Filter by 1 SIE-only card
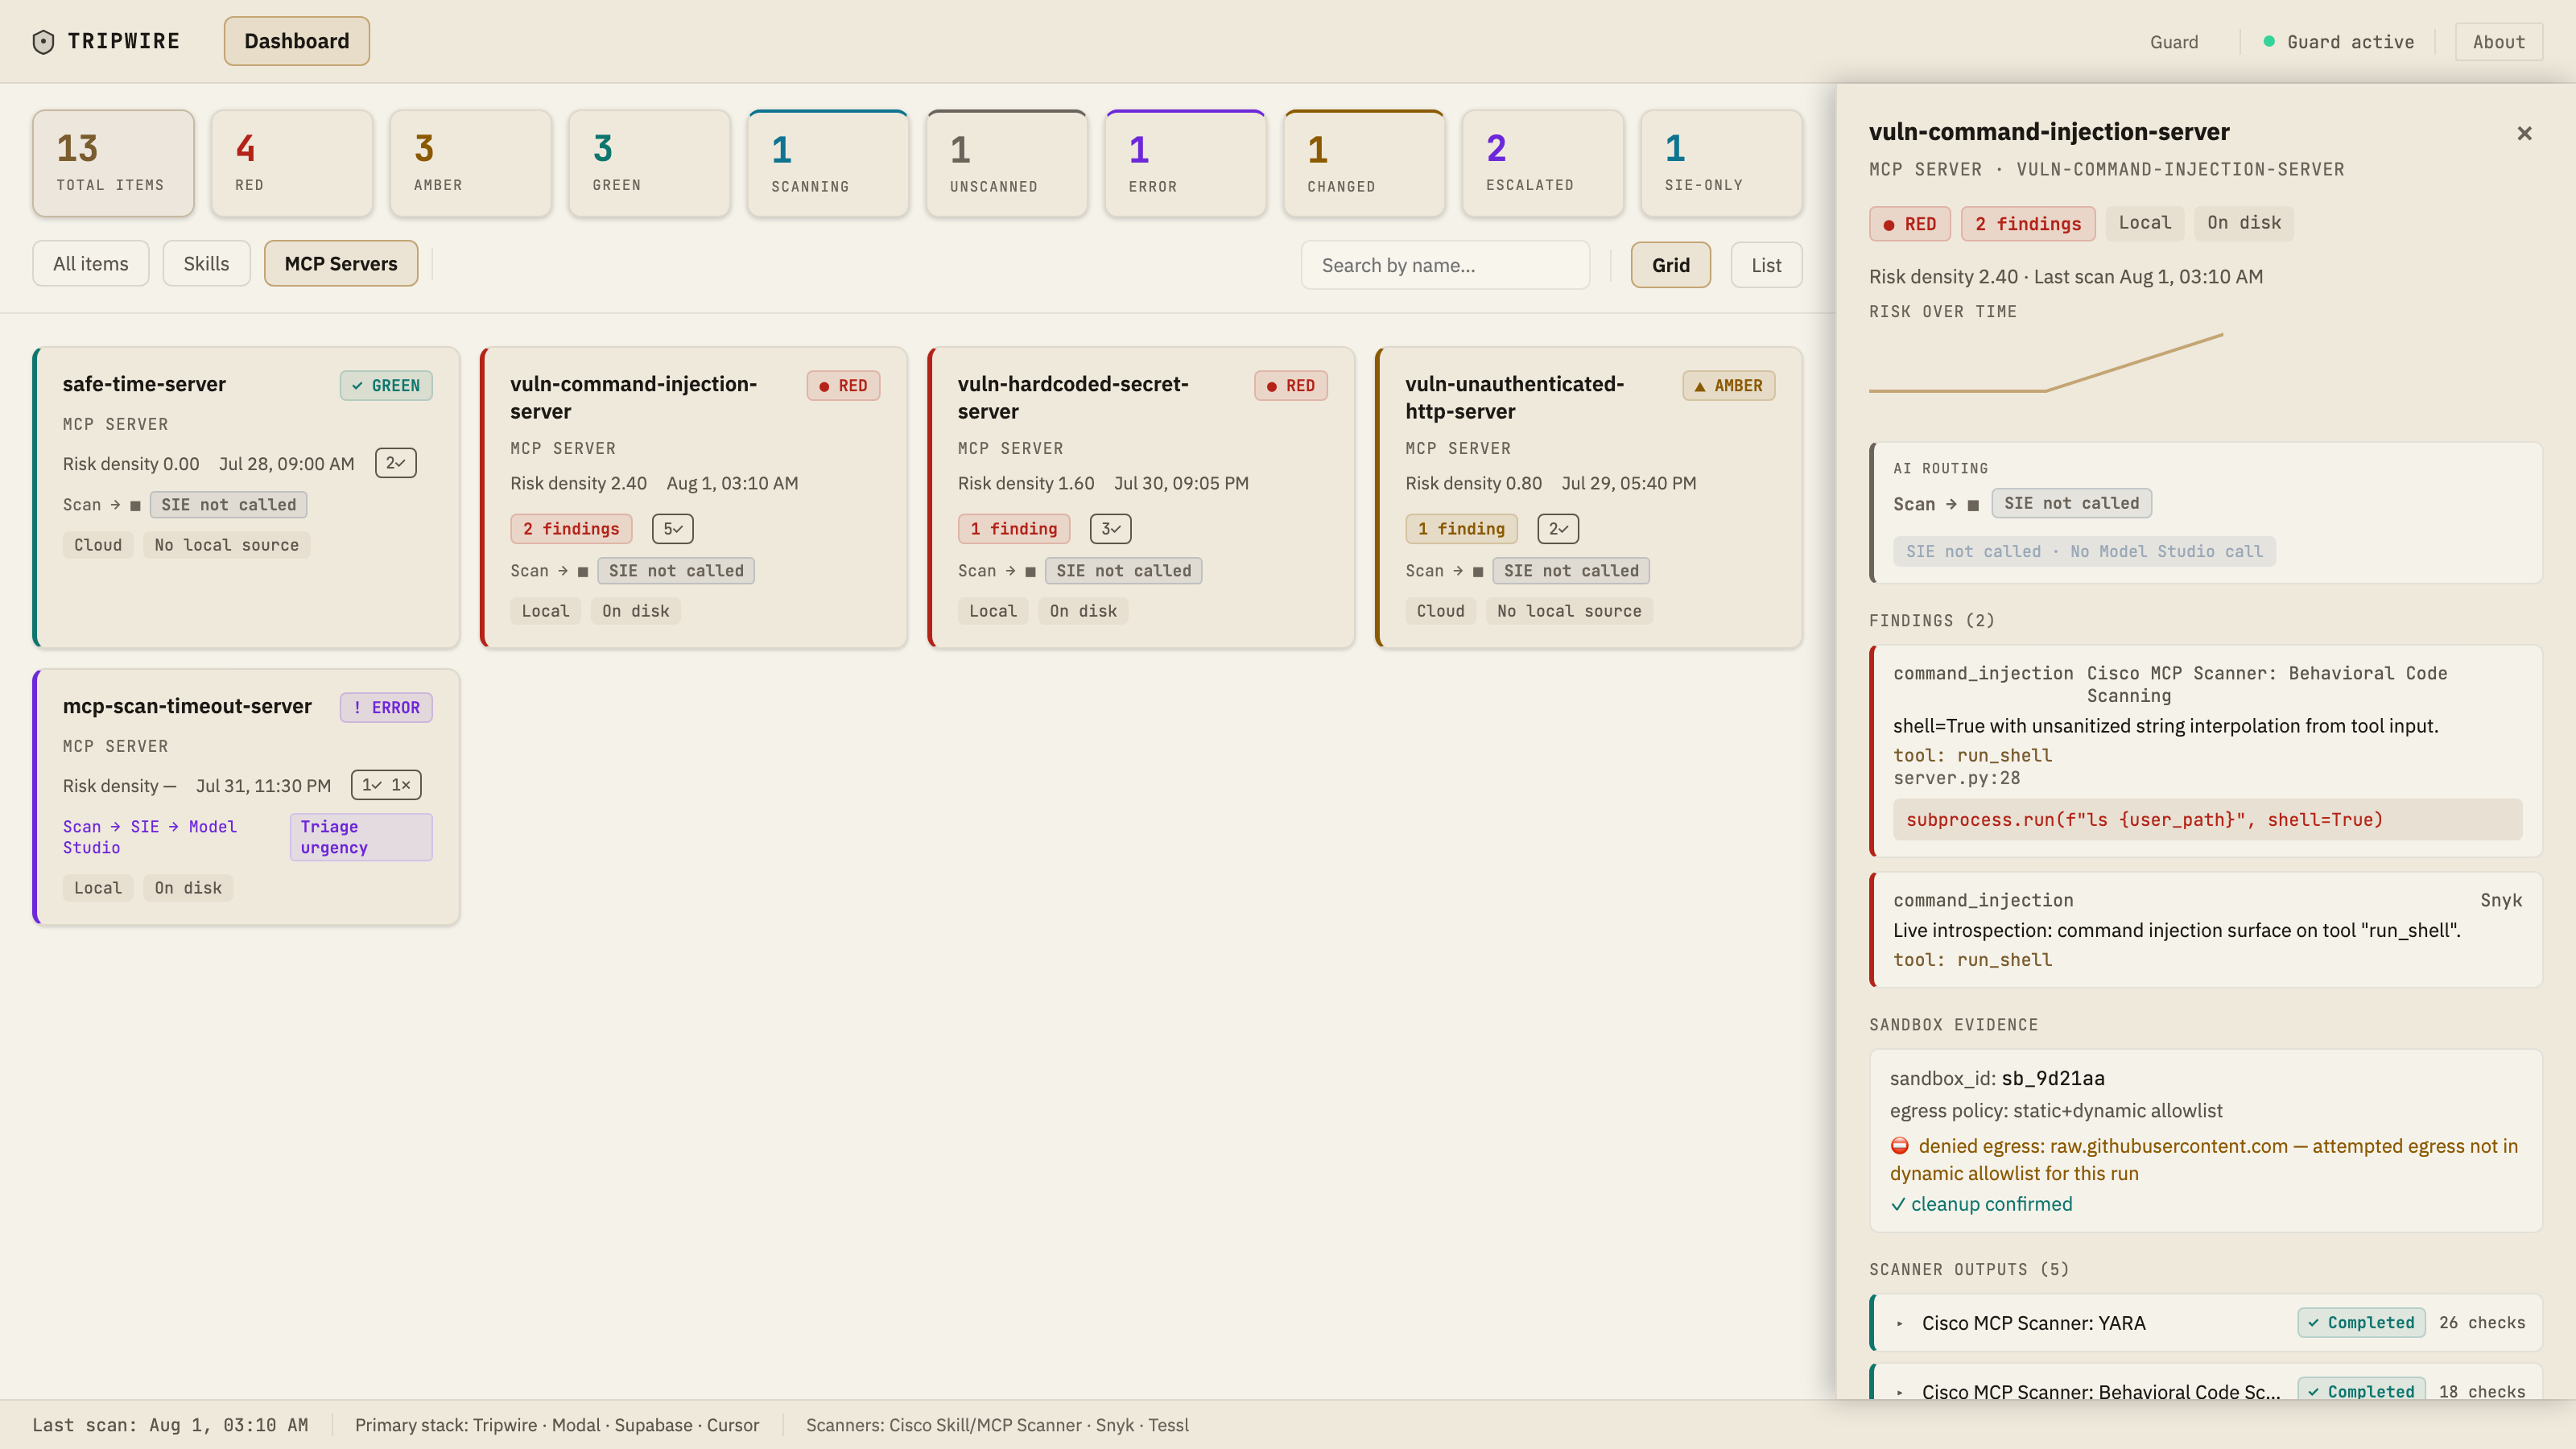Viewport: 2576px width, 1449px height. pos(1722,163)
